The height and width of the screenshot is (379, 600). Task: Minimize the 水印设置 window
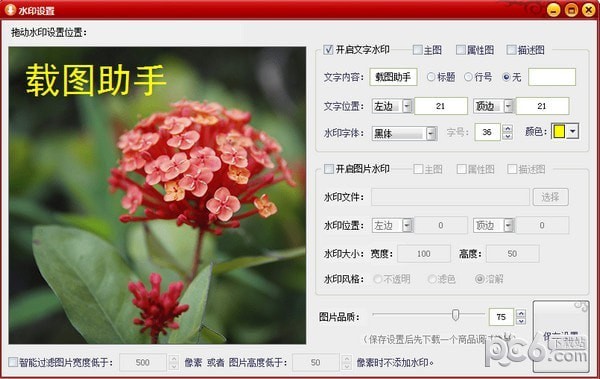(x=554, y=10)
